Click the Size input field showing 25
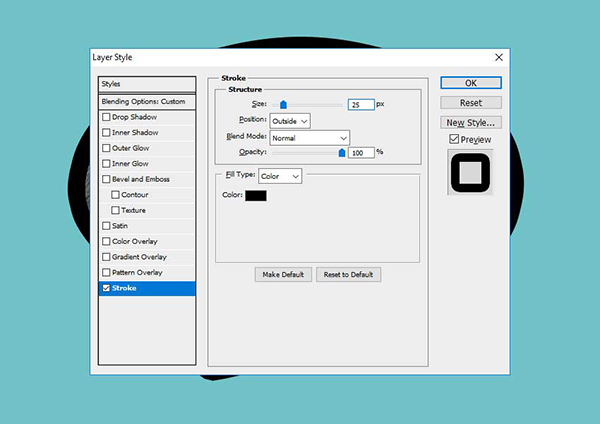The image size is (600, 424). click(x=360, y=104)
